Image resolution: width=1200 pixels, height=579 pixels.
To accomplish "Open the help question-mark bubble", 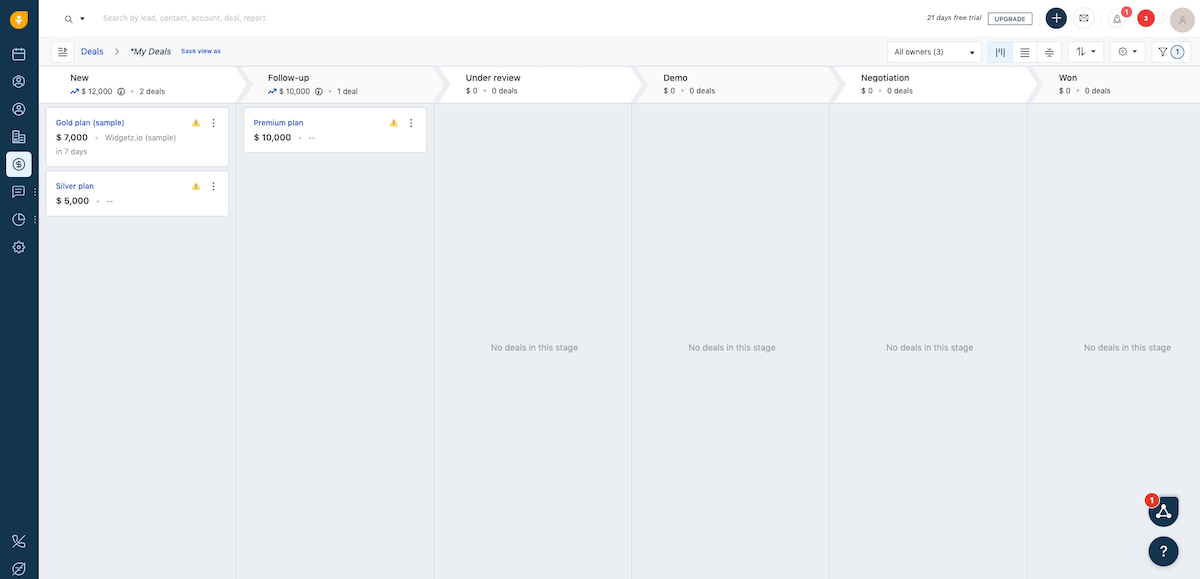I will (x=1163, y=550).
